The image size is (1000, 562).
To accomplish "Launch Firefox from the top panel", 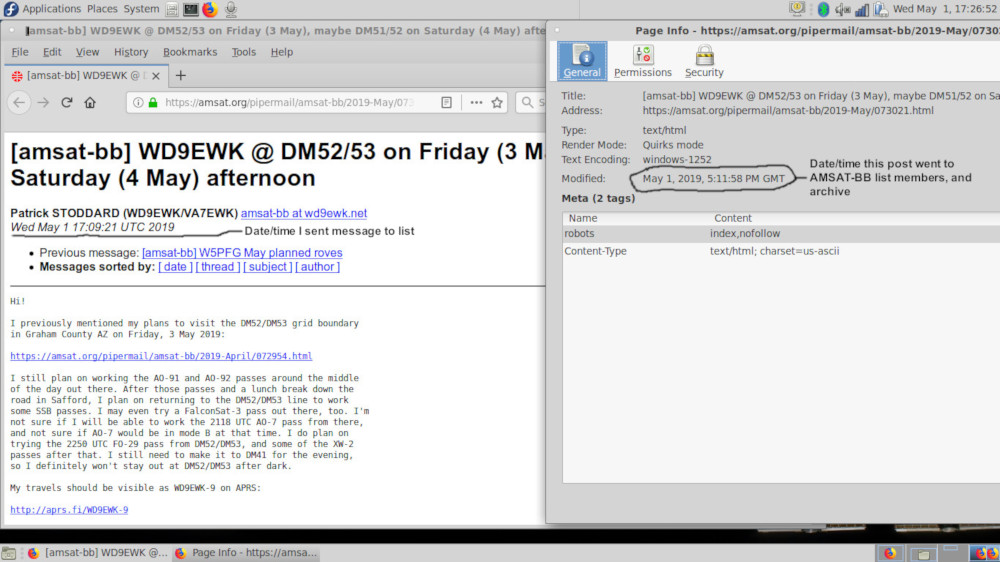I will [210, 9].
